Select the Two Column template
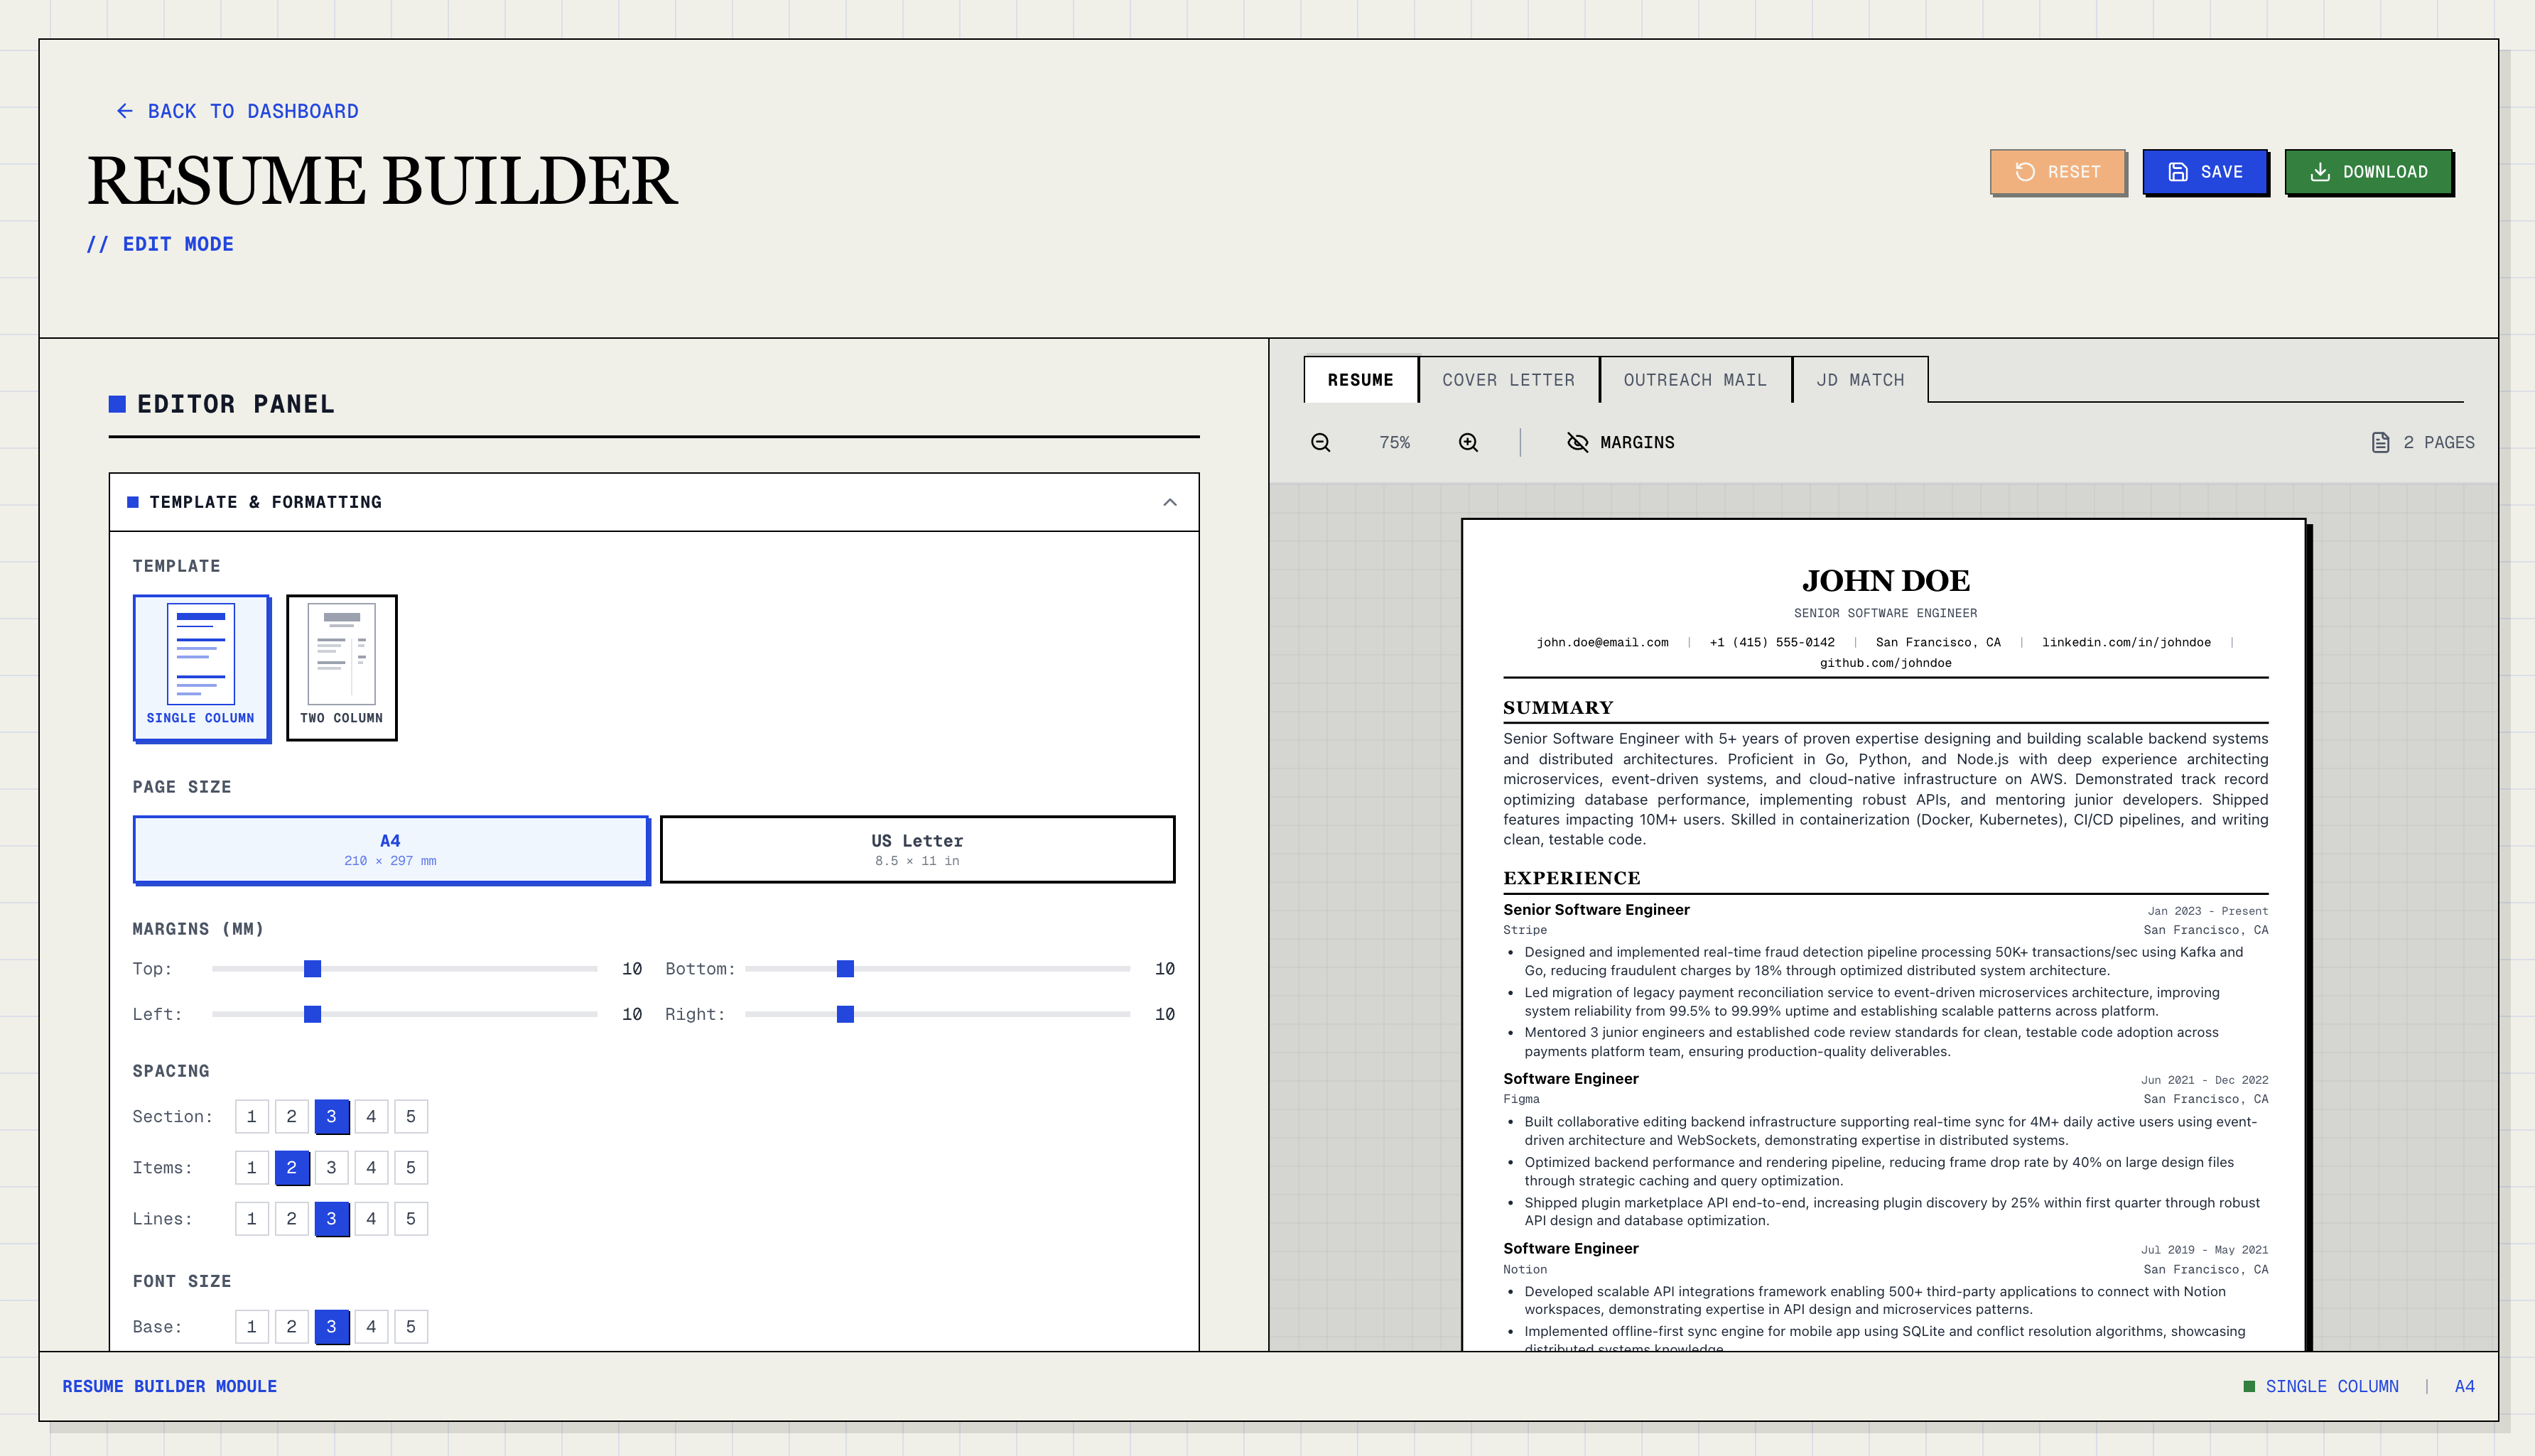The width and height of the screenshot is (2535, 1456). (342, 667)
